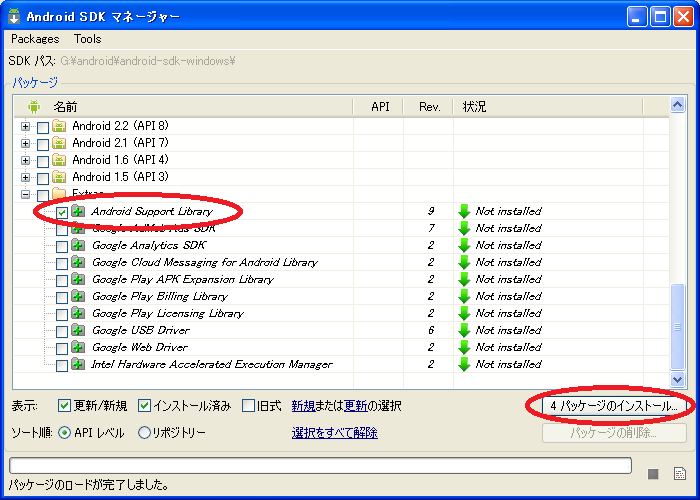Screen dimensions: 700x500
Task: Uncheck the Android Support Library checkbox
Action: 62,212
